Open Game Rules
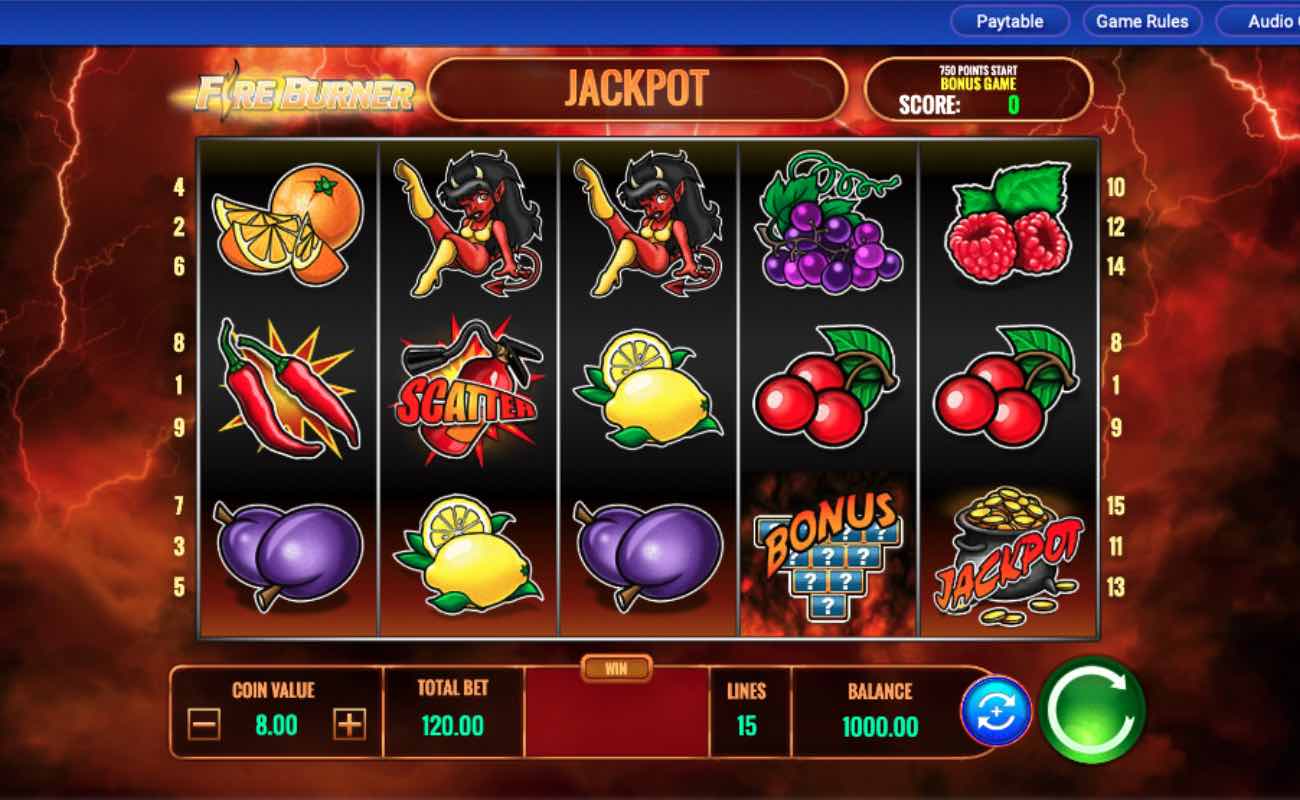Image resolution: width=1300 pixels, height=800 pixels. point(1142,21)
